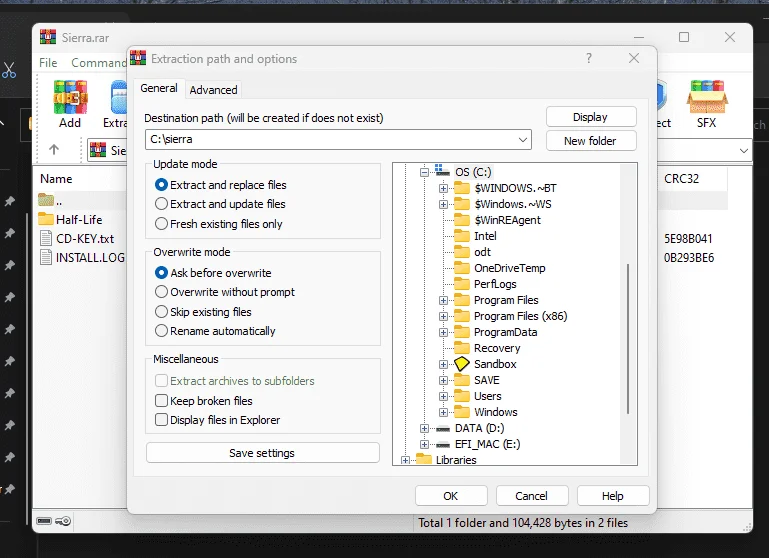Open the destination path dropdown arrow
The width and height of the screenshot is (769, 558).
[x=523, y=140]
